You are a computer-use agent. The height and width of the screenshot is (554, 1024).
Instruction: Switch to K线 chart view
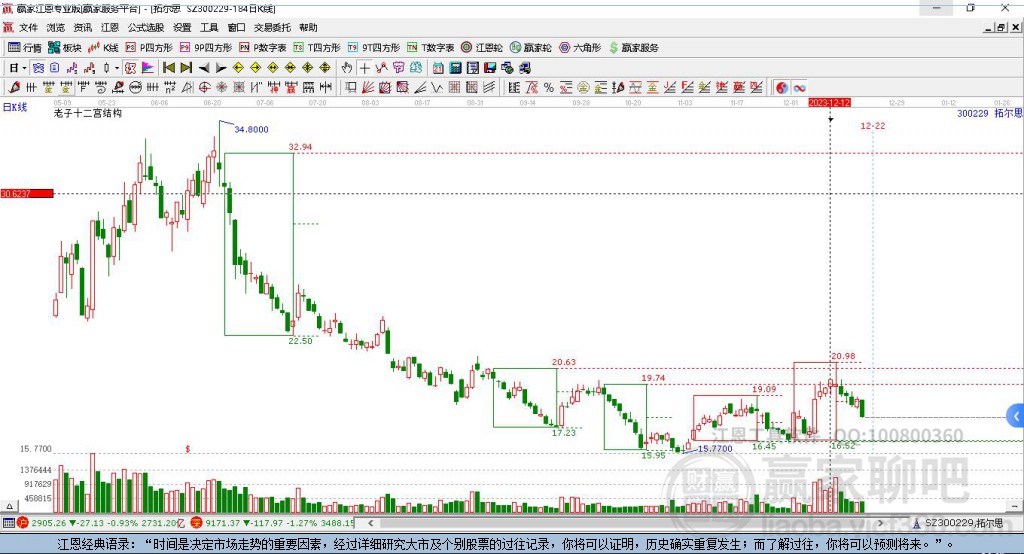click(103, 48)
